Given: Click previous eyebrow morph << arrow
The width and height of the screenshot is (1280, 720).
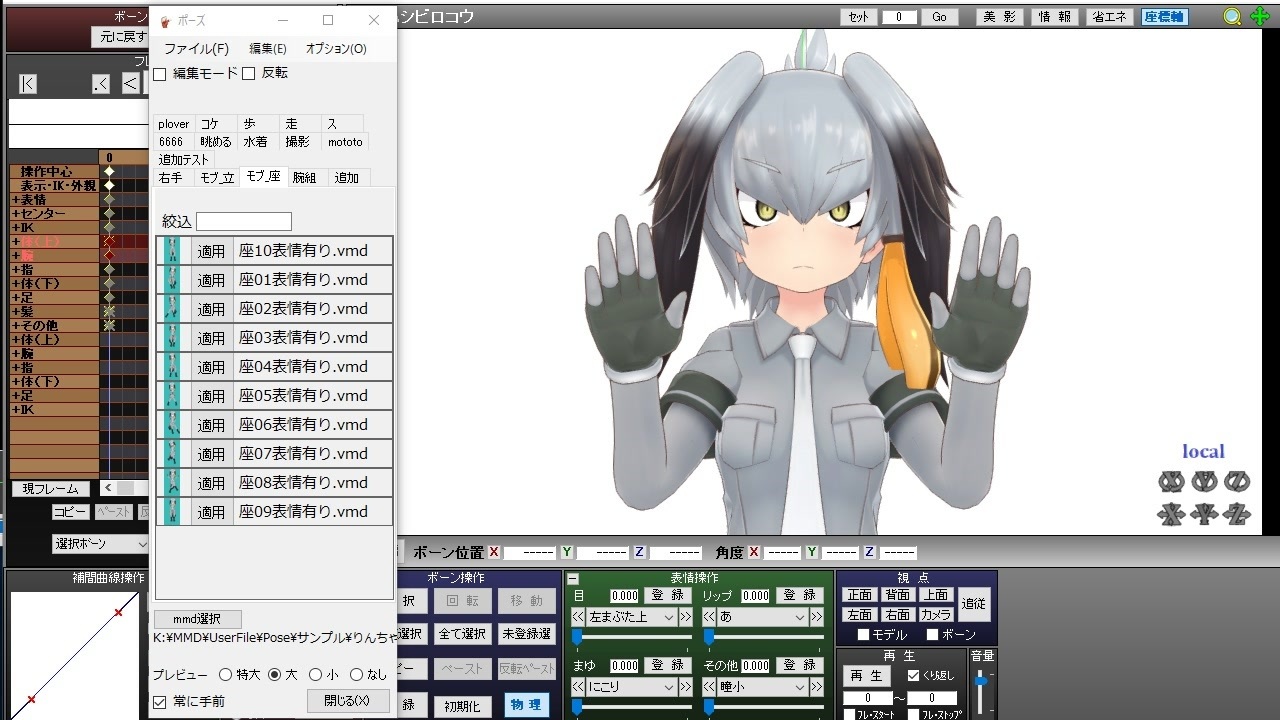Looking at the screenshot, I should [578, 687].
